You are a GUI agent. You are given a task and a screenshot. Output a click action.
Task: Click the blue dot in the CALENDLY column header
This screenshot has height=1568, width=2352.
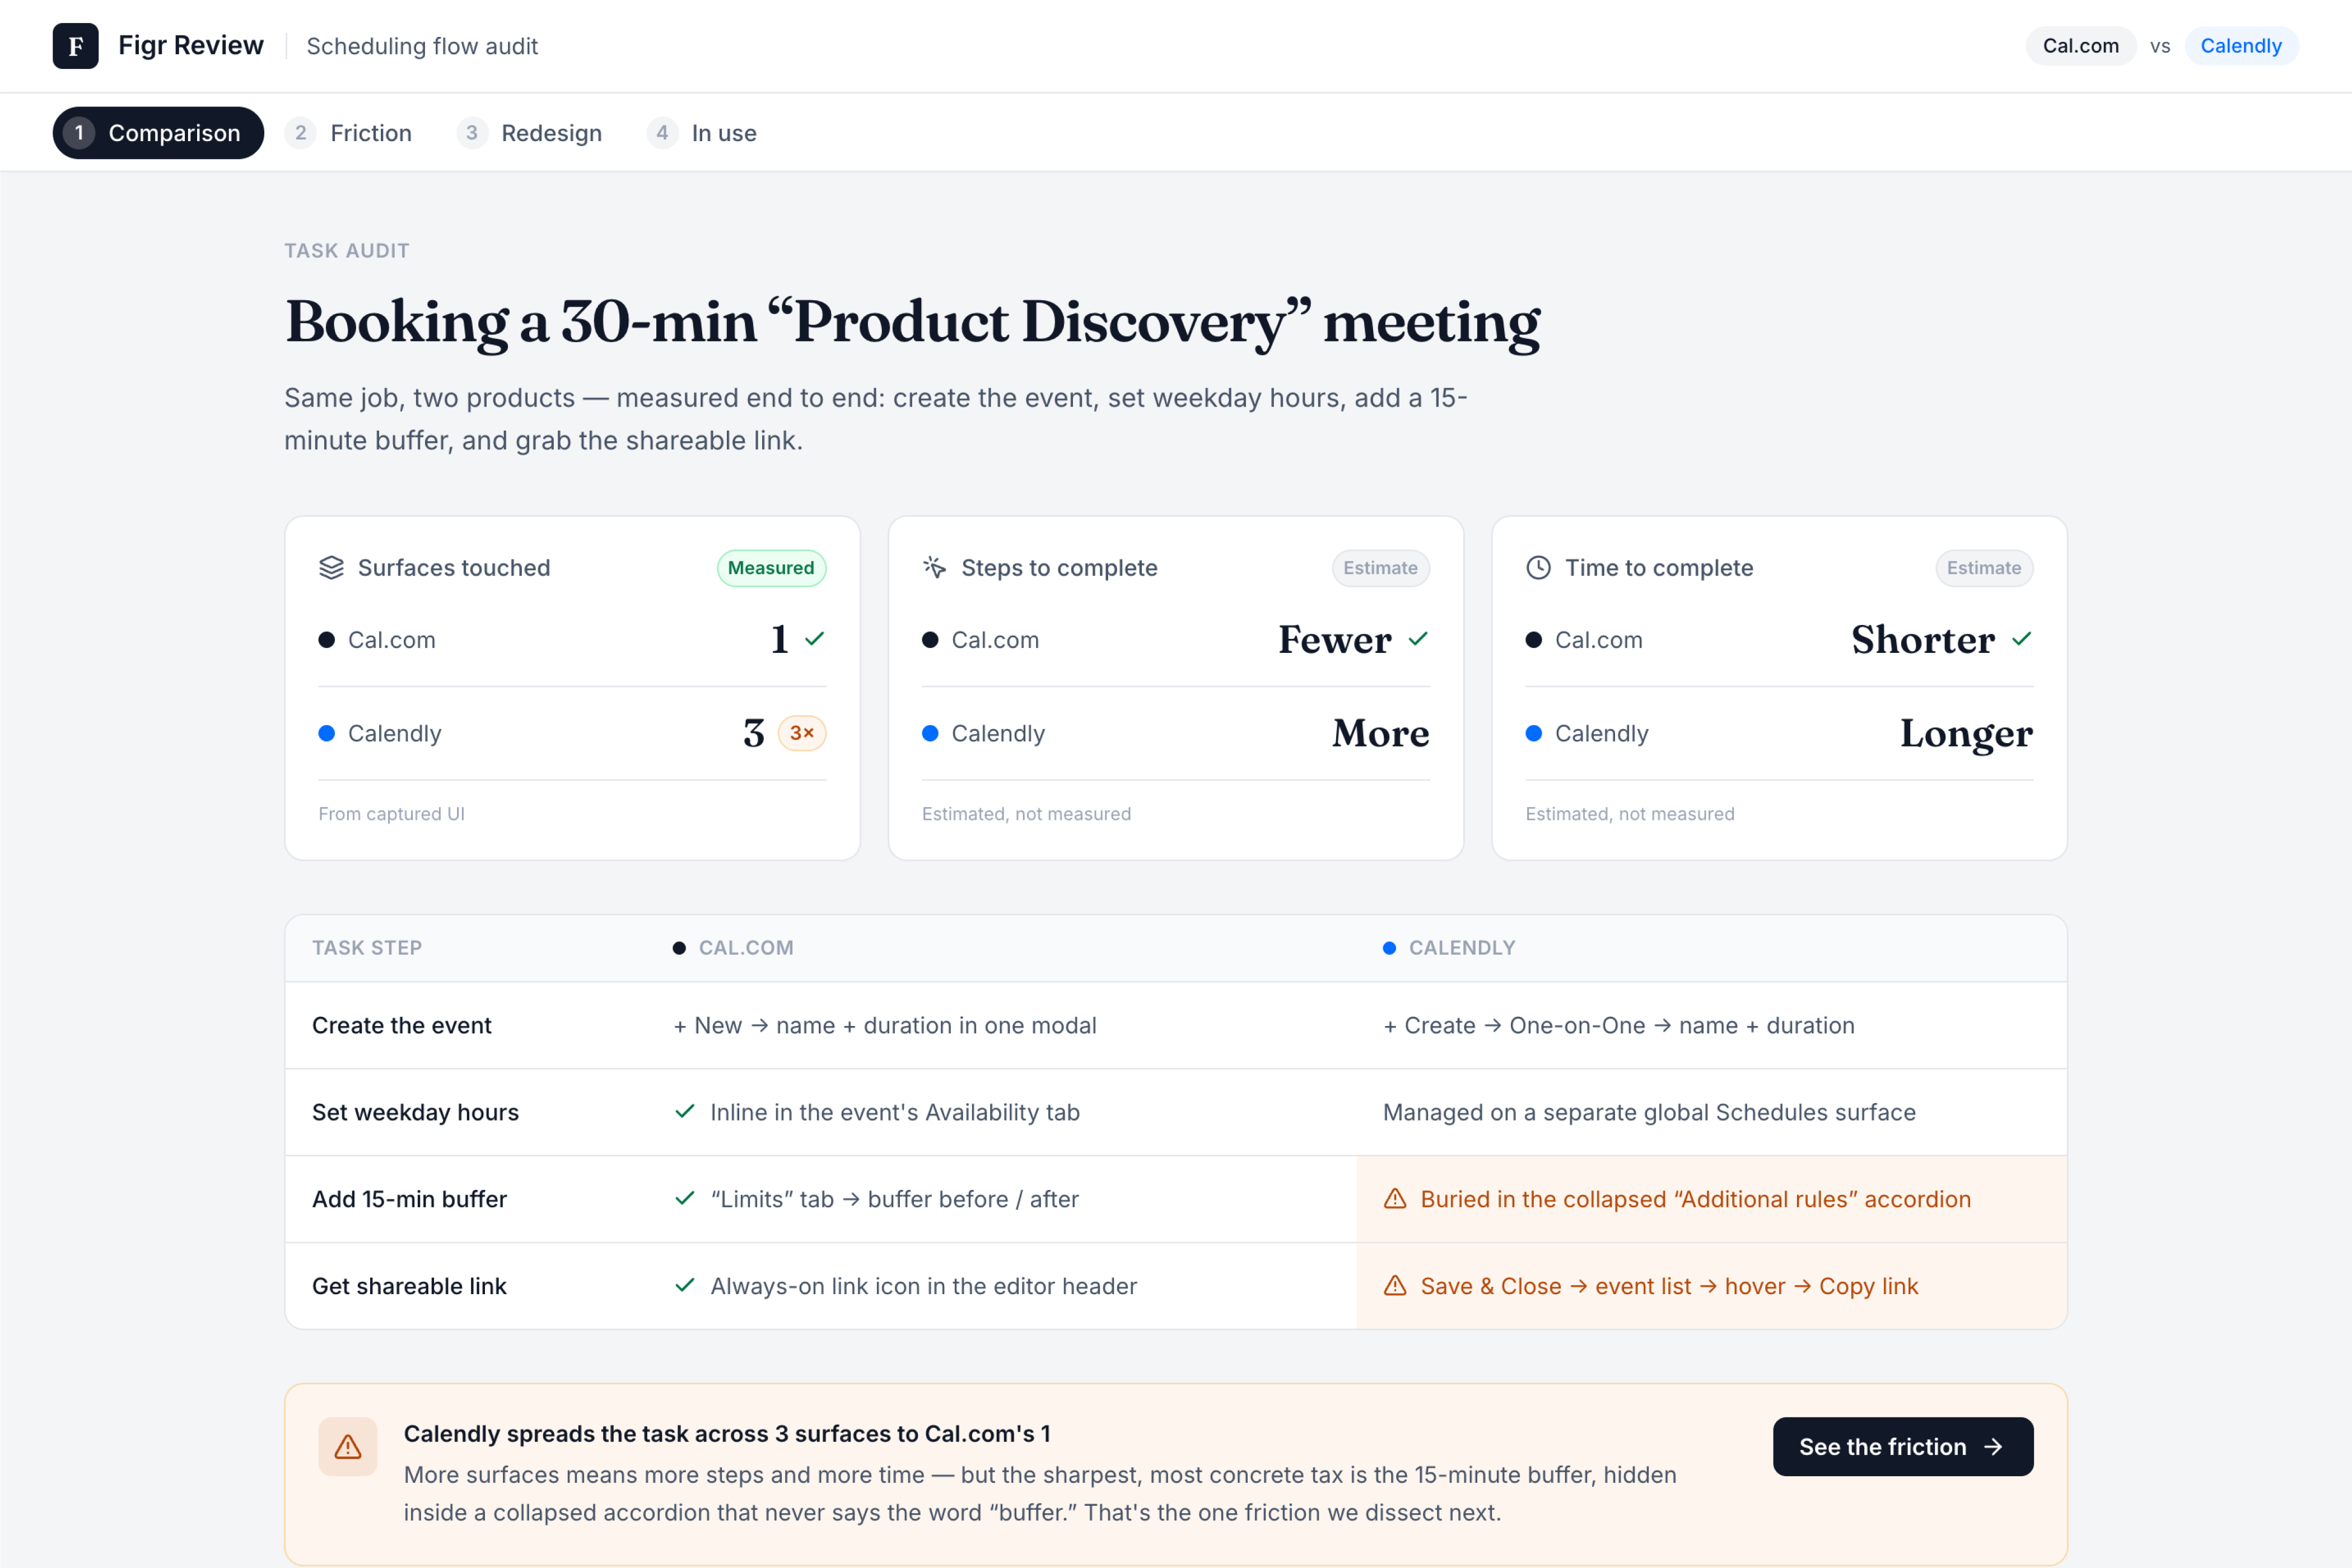1389,948
